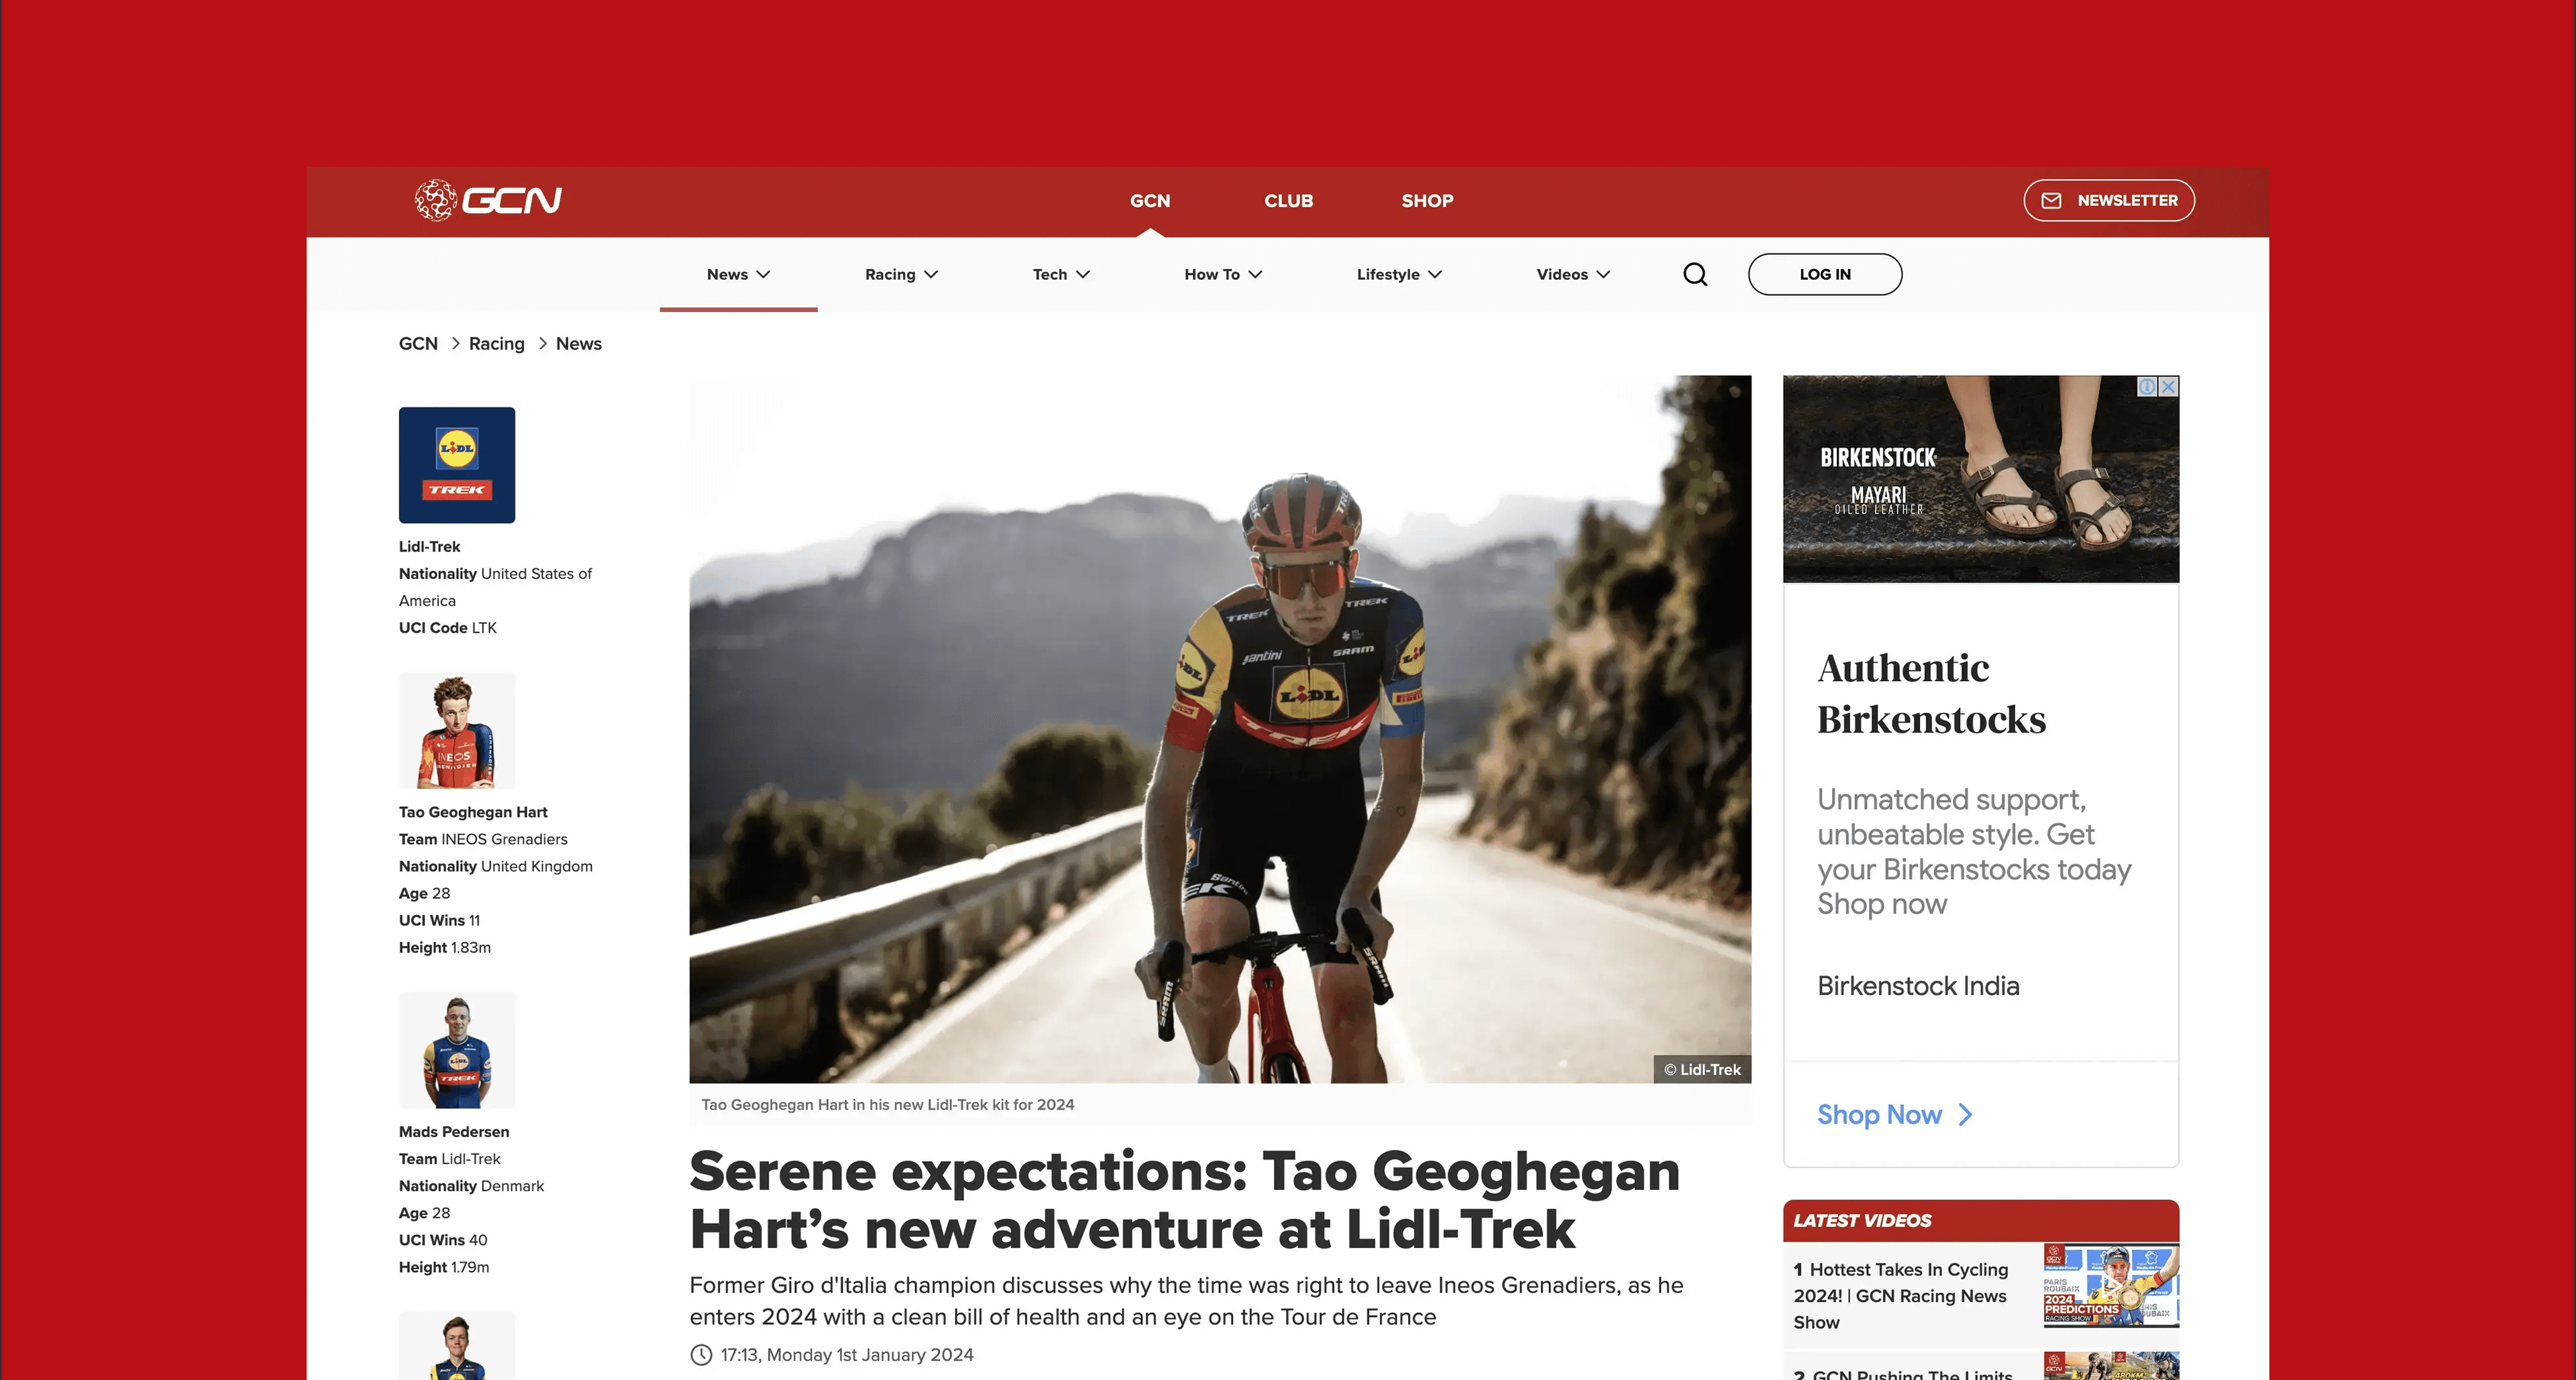This screenshot has height=1380, width=2576.
Task: Open Mads Pedersen's rider photo
Action: tap(457, 1050)
